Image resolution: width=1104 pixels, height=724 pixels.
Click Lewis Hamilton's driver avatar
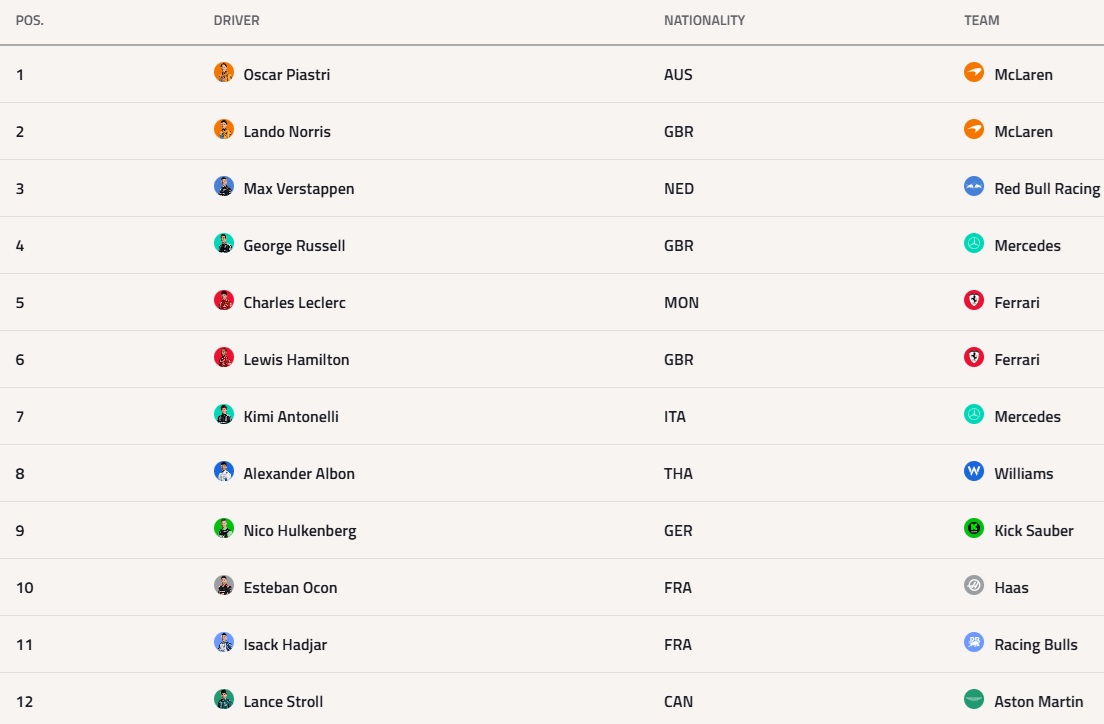224,358
